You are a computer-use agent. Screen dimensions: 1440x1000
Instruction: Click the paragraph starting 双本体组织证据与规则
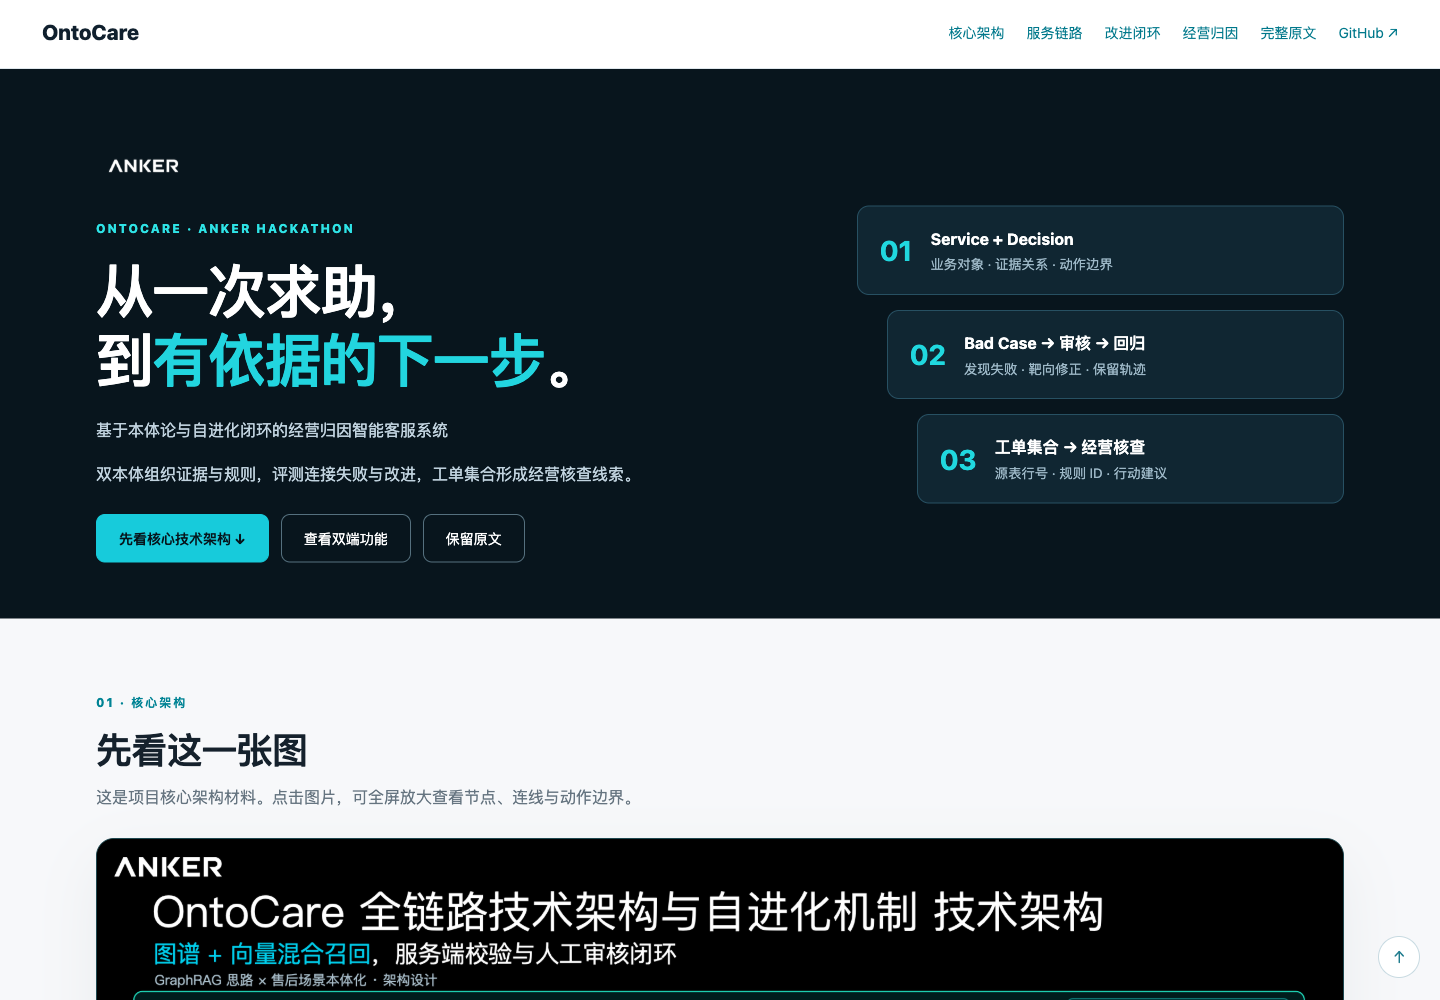point(368,474)
